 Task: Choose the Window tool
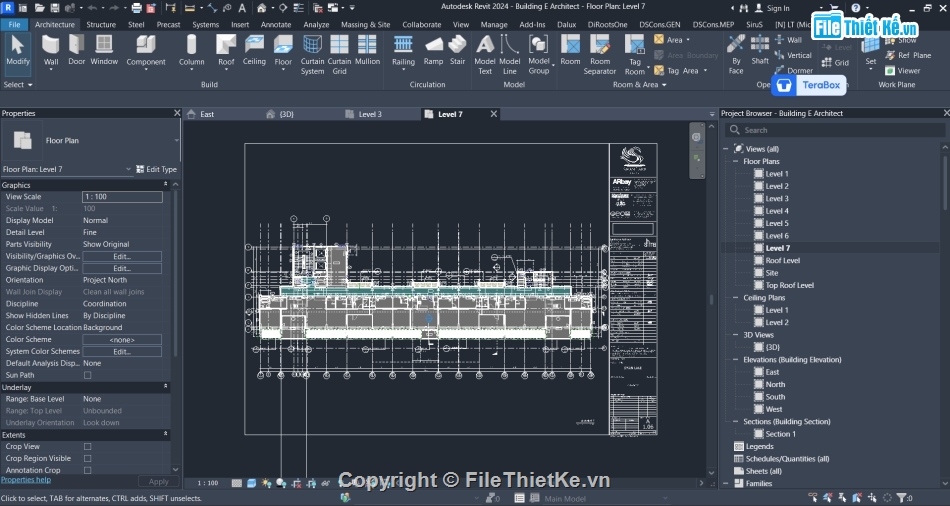104,51
